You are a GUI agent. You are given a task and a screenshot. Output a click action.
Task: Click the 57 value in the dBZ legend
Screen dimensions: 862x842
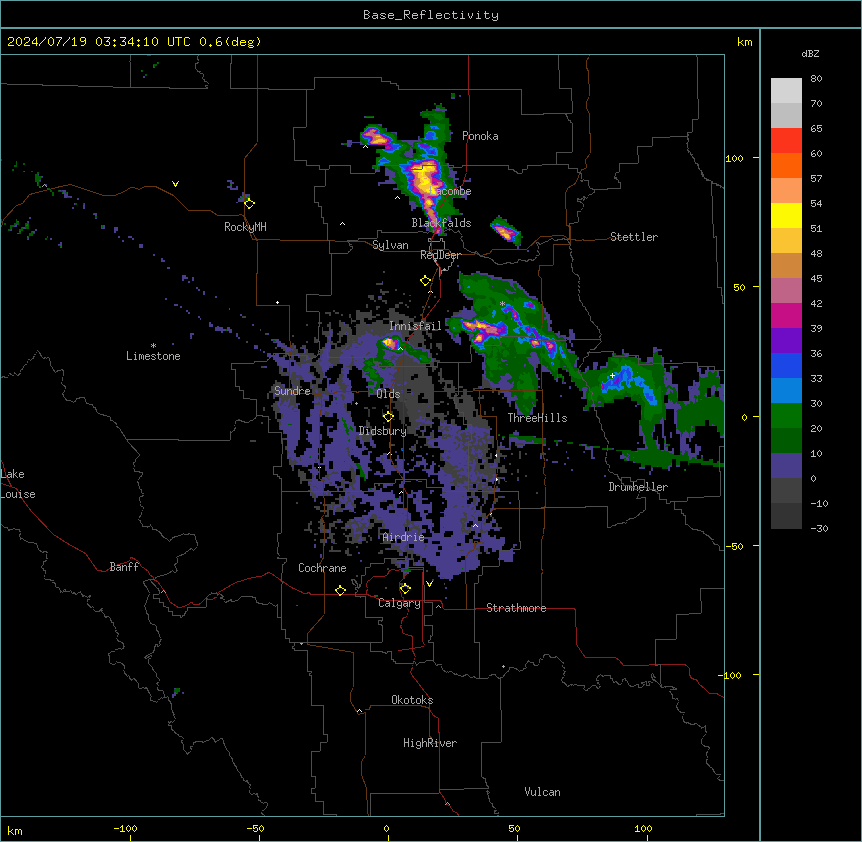pyautogui.click(x=816, y=179)
